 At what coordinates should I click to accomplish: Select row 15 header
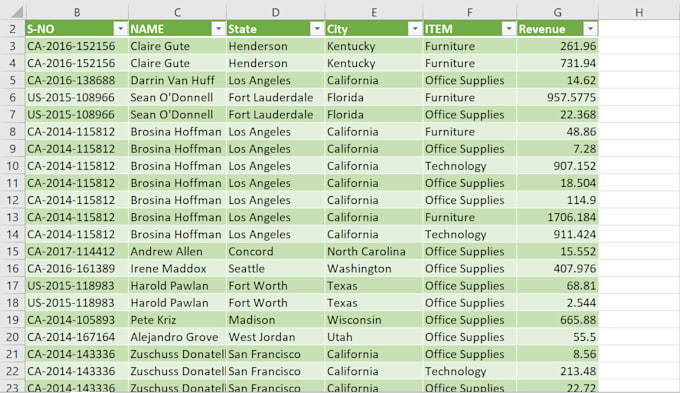point(13,251)
